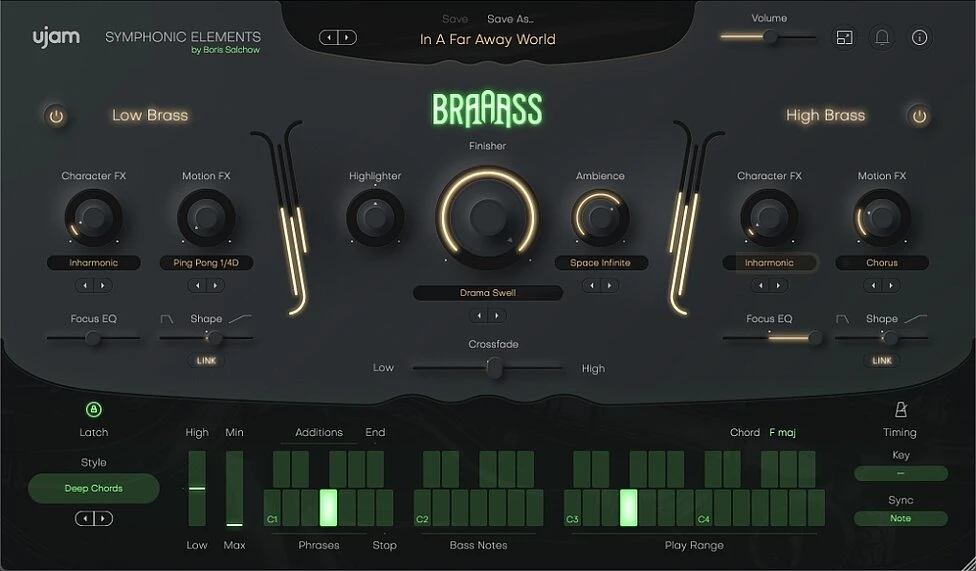Open the Space Infinite ambience dropdown

point(600,263)
